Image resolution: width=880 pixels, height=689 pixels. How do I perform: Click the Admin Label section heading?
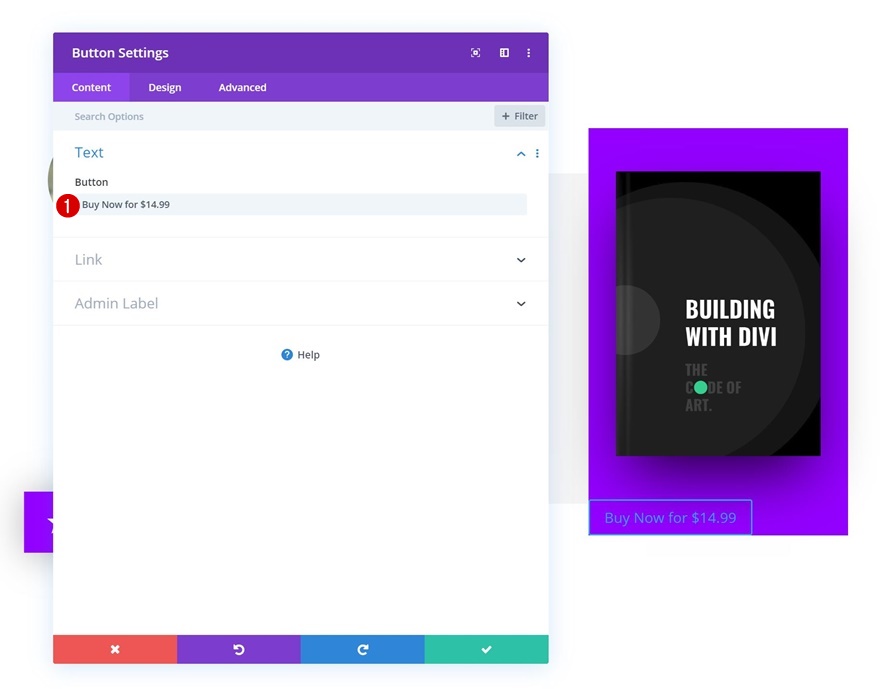(117, 304)
